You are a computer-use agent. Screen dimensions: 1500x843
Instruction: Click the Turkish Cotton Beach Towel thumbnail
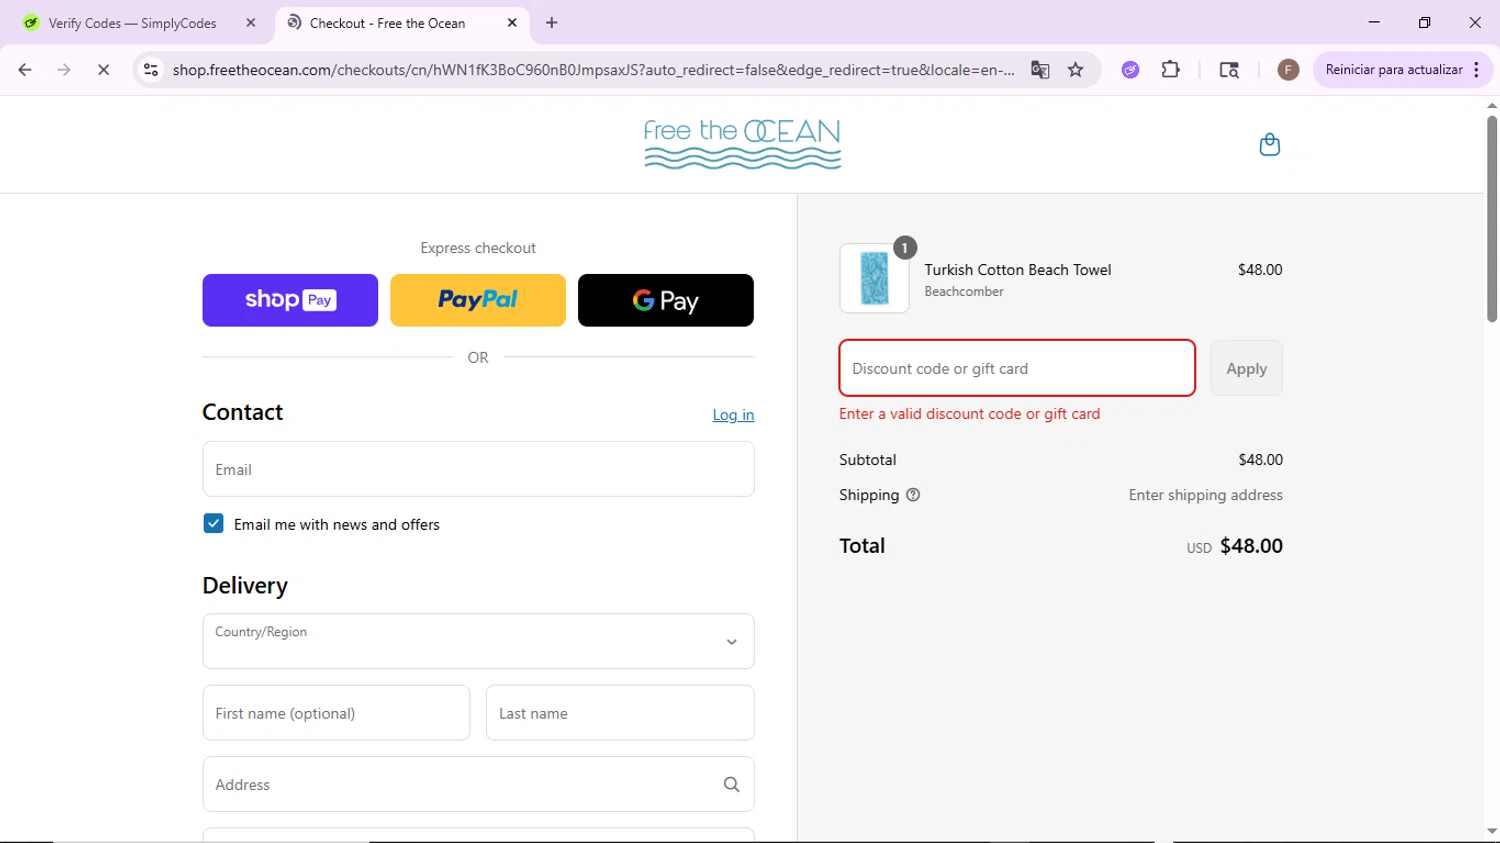tap(874, 278)
